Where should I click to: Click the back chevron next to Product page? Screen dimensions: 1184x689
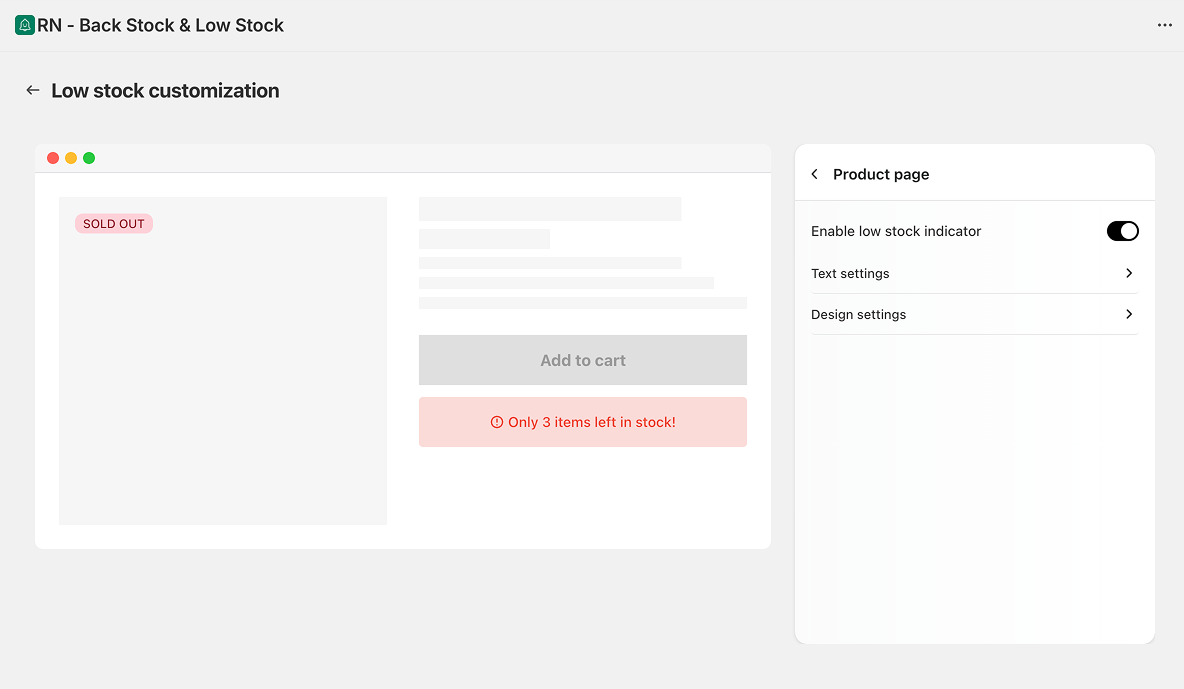(815, 174)
